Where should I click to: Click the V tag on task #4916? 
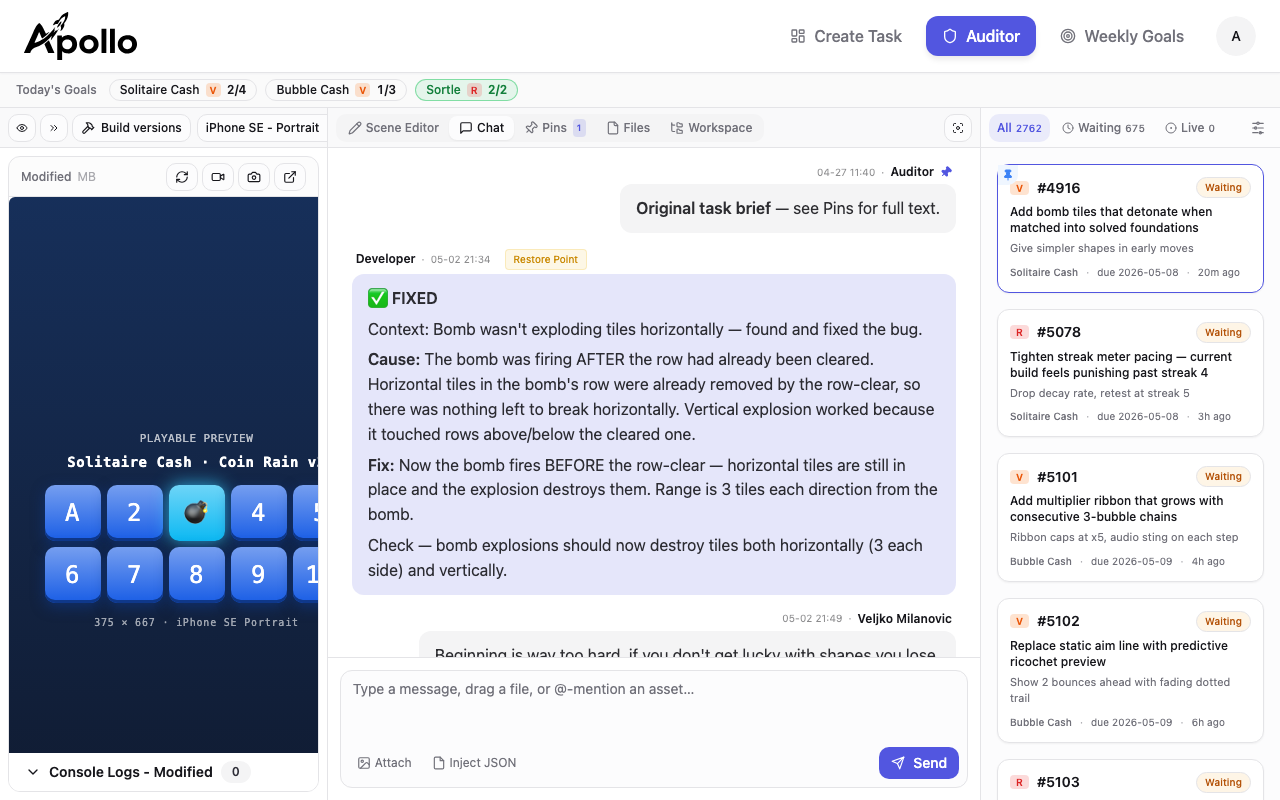pyautogui.click(x=1019, y=188)
